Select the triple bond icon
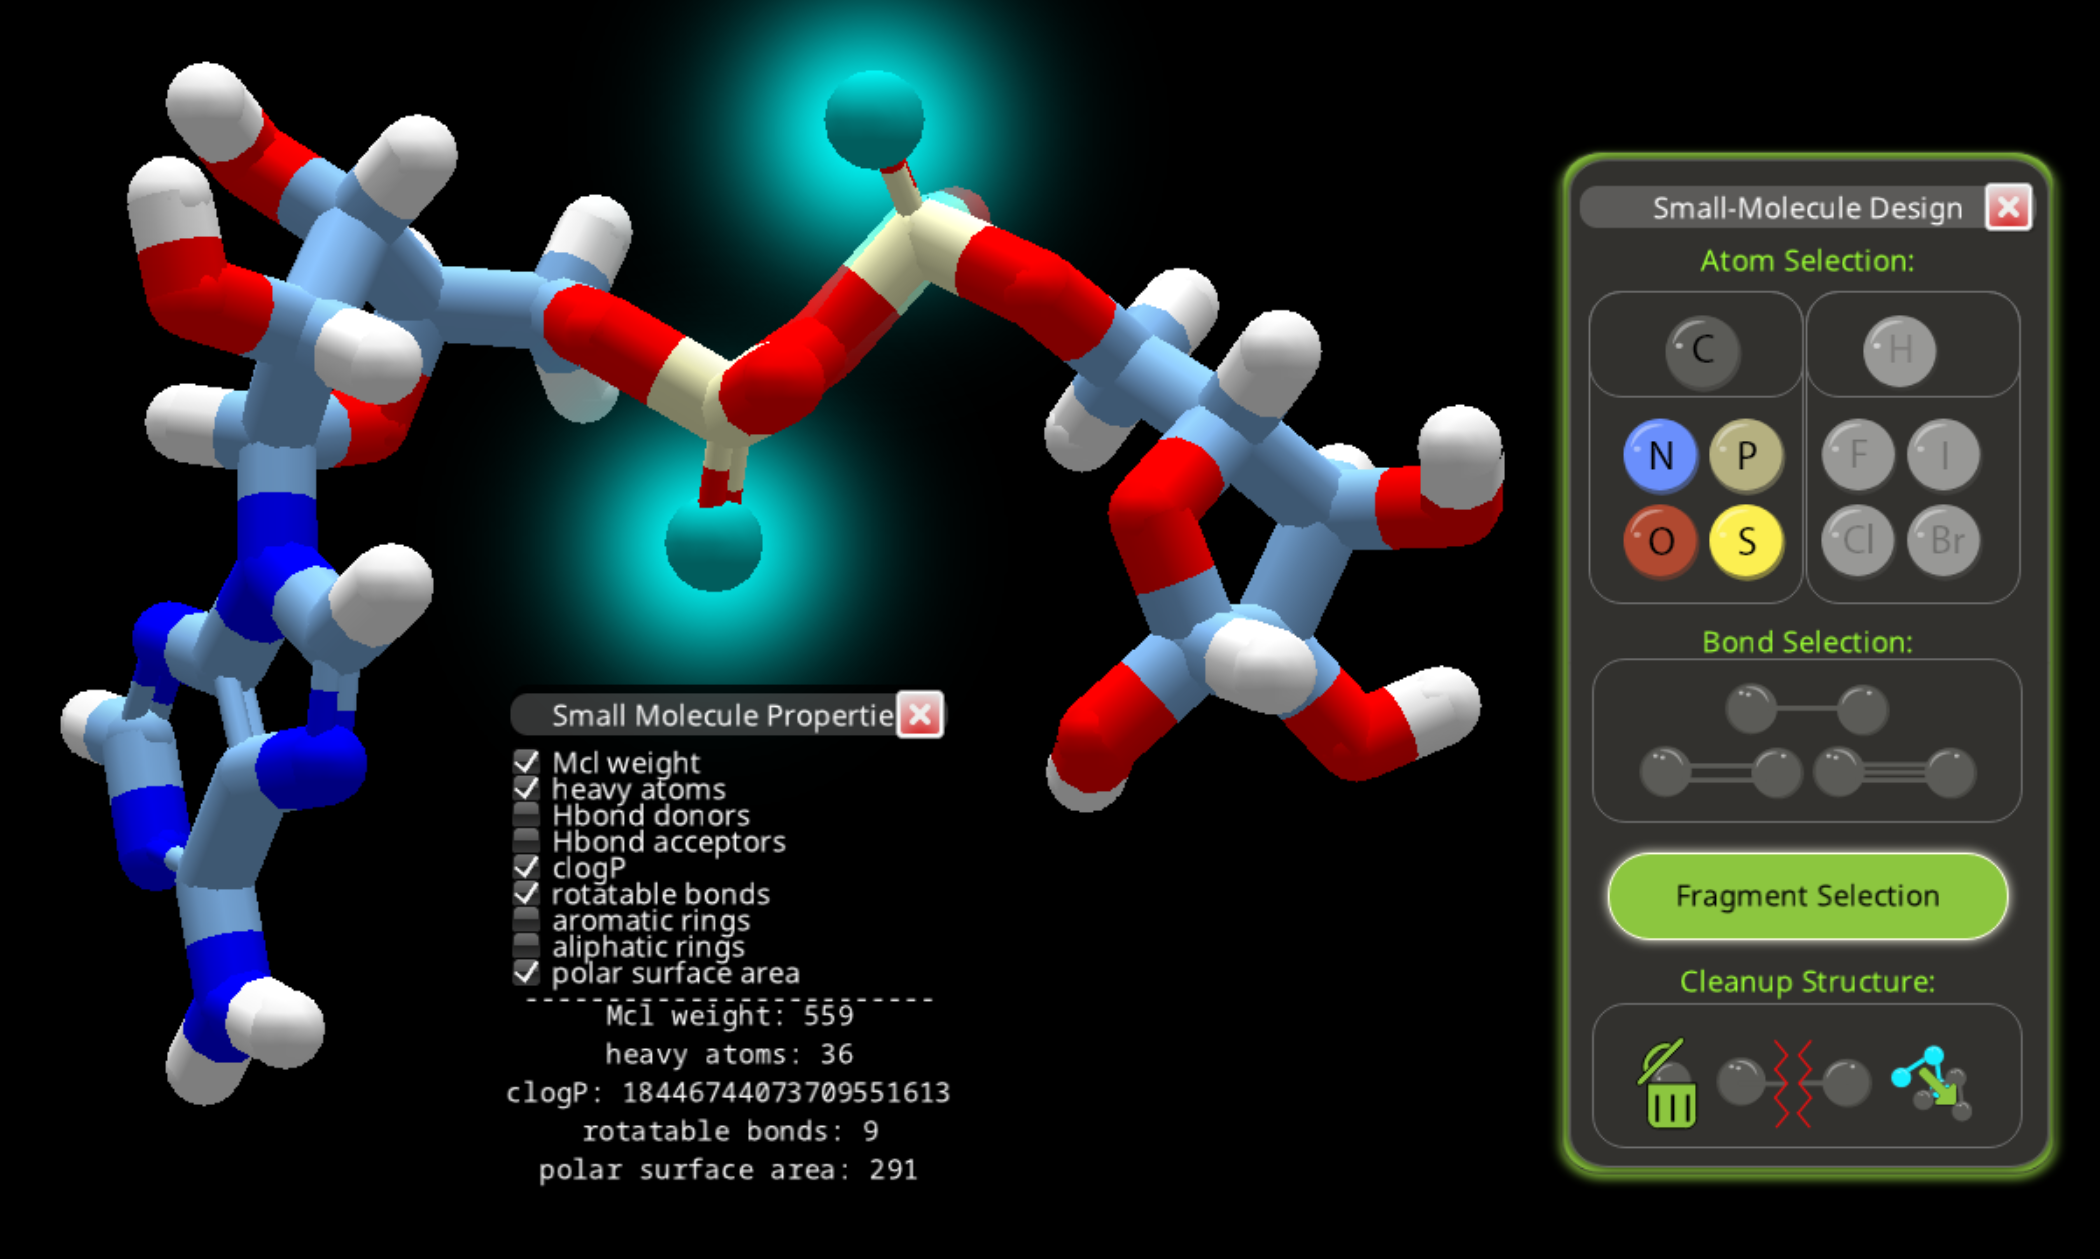The height and width of the screenshot is (1259, 2100). click(x=1894, y=773)
